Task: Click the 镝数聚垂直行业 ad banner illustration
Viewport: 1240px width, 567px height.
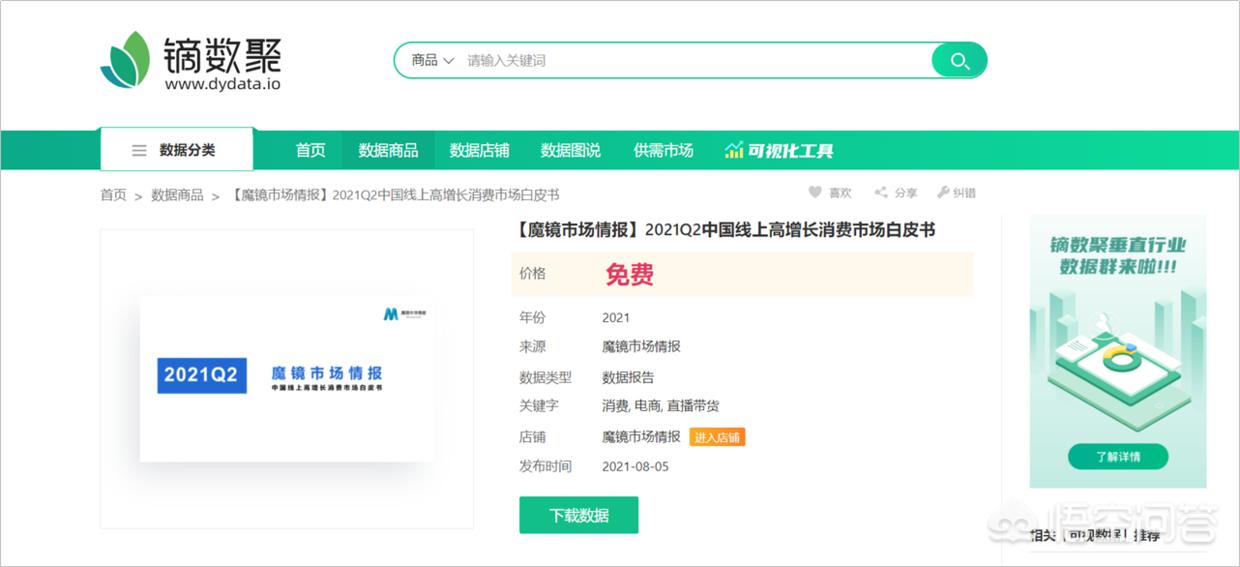Action: [x=1117, y=351]
